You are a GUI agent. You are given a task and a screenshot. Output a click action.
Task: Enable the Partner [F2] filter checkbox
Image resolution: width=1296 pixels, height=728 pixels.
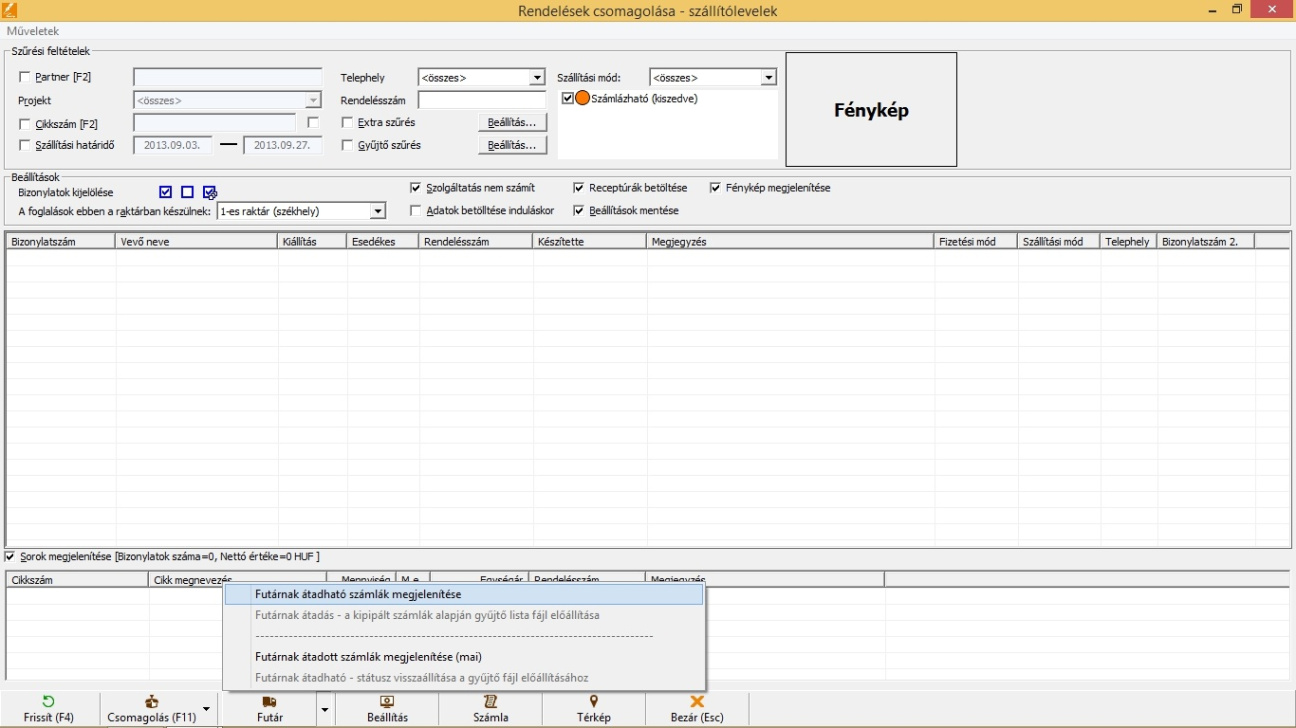[26, 77]
